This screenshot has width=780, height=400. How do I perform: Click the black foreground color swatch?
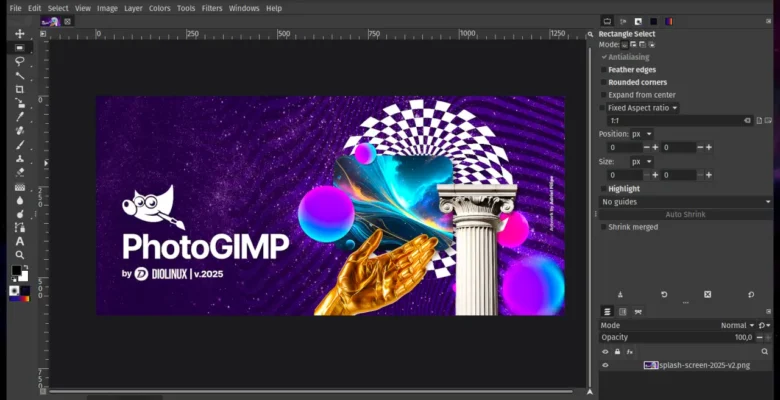pyautogui.click(x=17, y=271)
